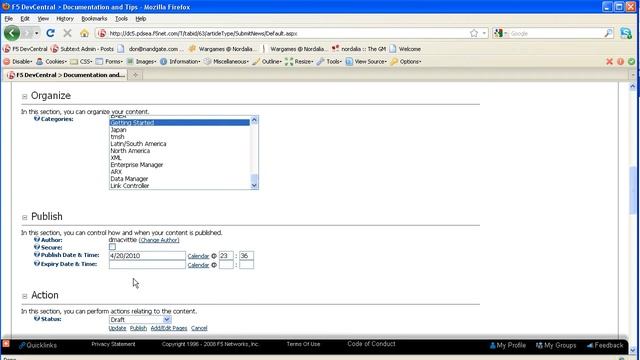Click the orange warning developer toolbar icon
This screenshot has height=360, width=640.
click(x=620, y=62)
